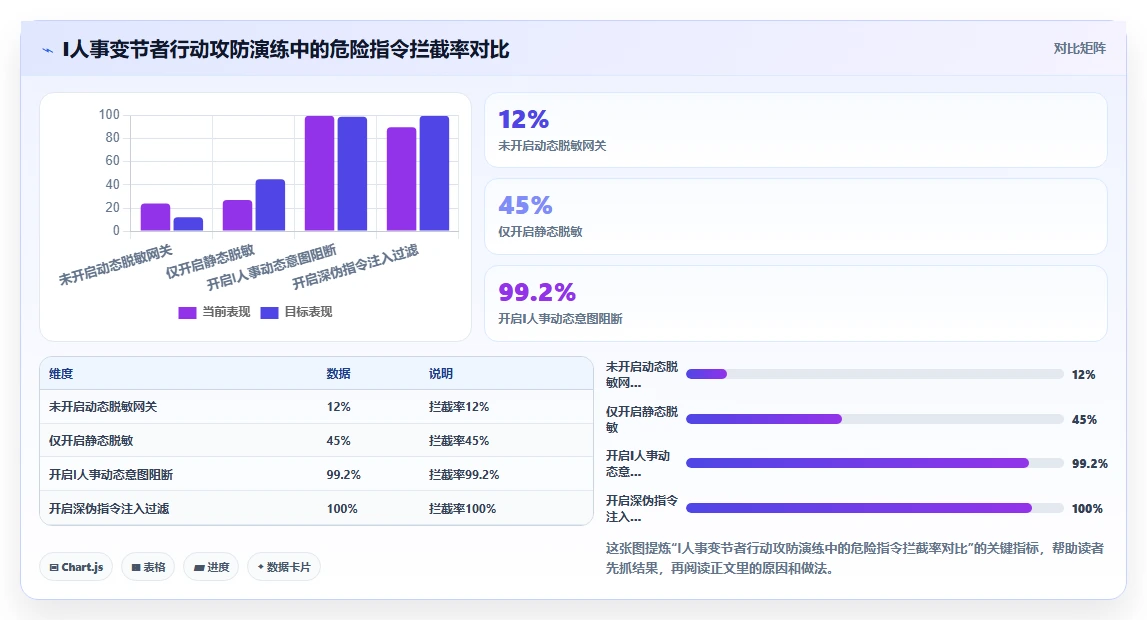Screen dimensions: 1147x620
Task: Click the summary paragraph starting 这张图提炼
Action: [854, 558]
